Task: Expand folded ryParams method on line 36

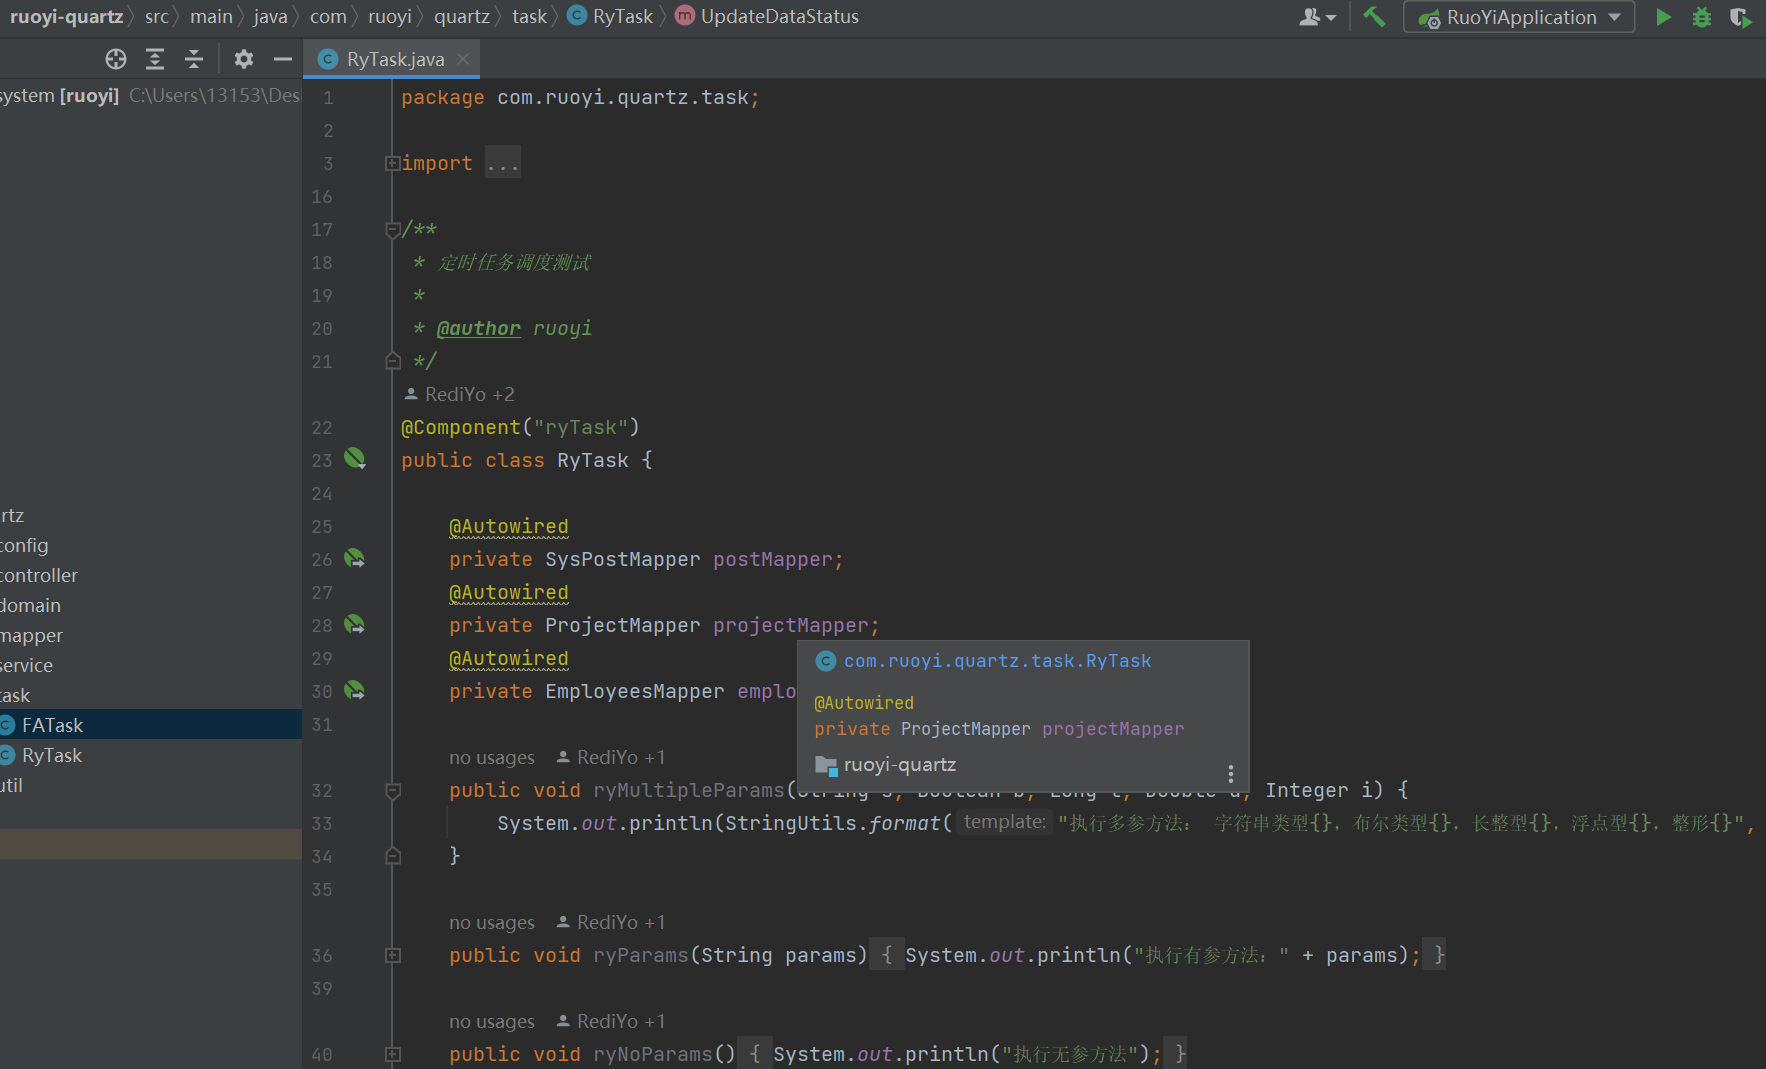Action: tap(393, 955)
